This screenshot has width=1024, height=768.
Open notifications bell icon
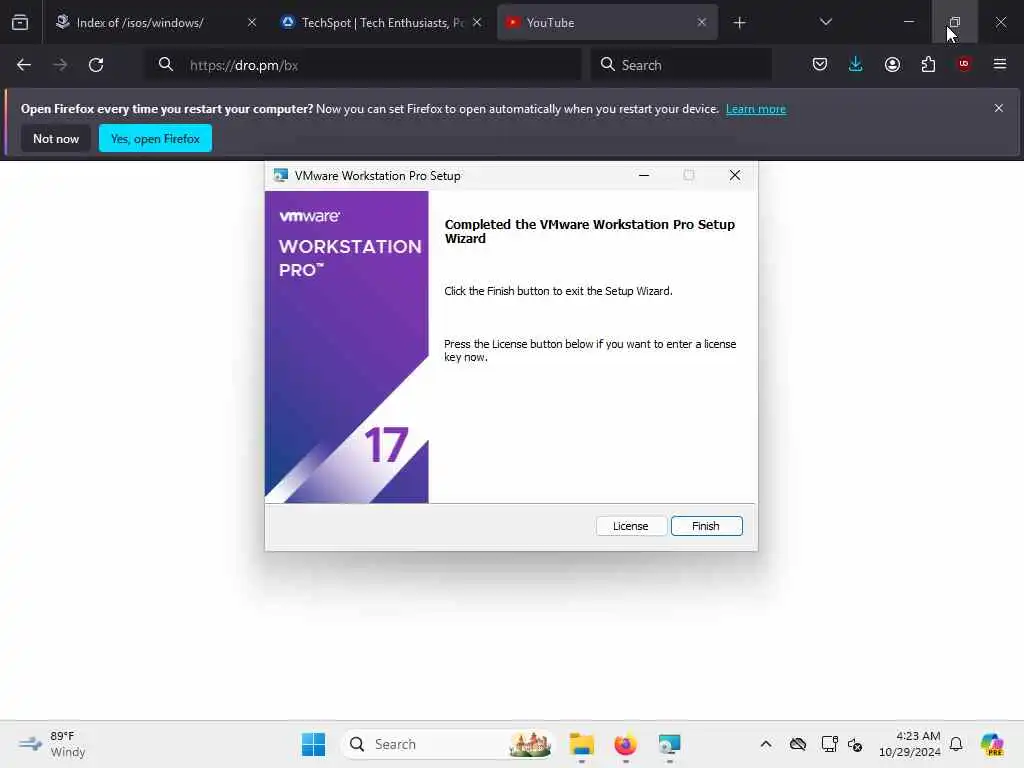(x=956, y=744)
